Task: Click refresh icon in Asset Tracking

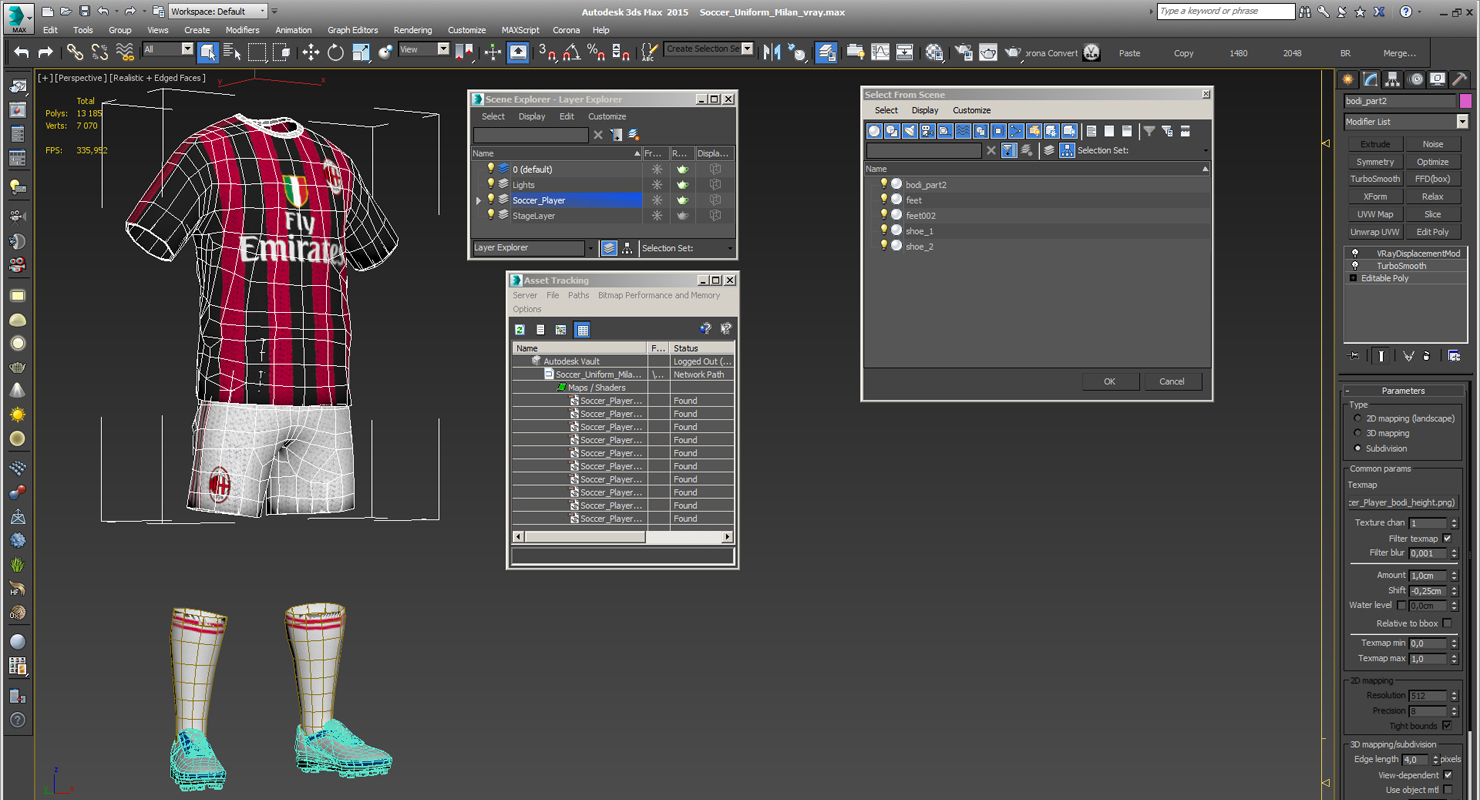Action: (520, 329)
